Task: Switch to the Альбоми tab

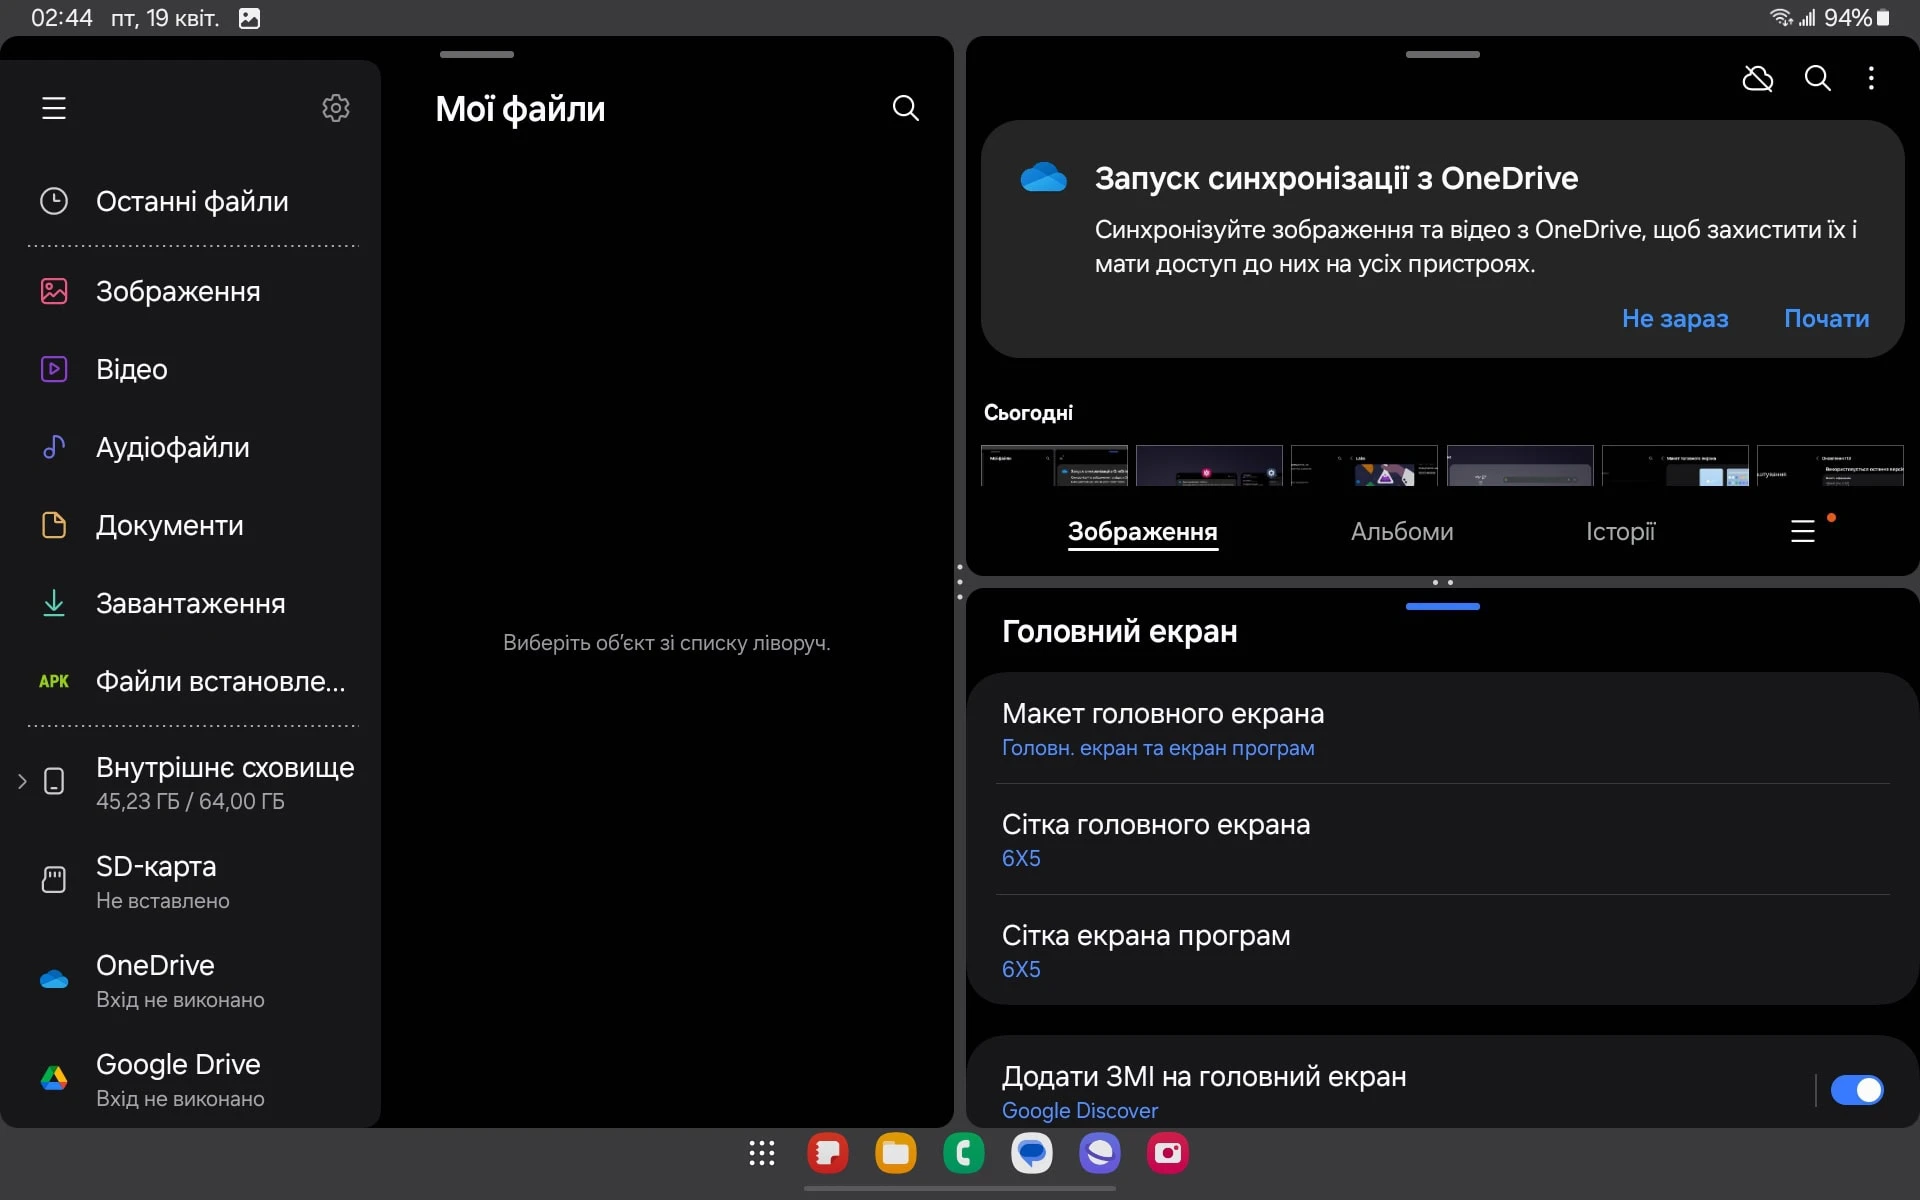Action: (x=1402, y=532)
